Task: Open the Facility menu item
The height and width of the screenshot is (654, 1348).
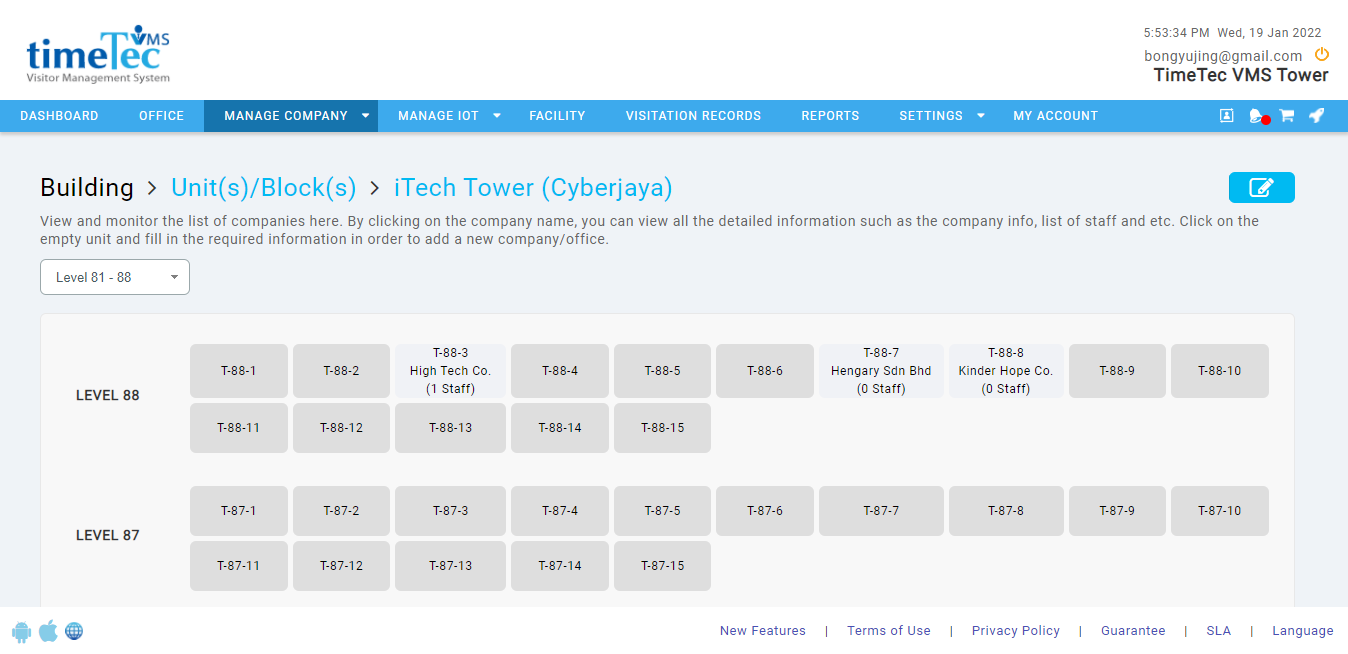Action: pyautogui.click(x=557, y=116)
